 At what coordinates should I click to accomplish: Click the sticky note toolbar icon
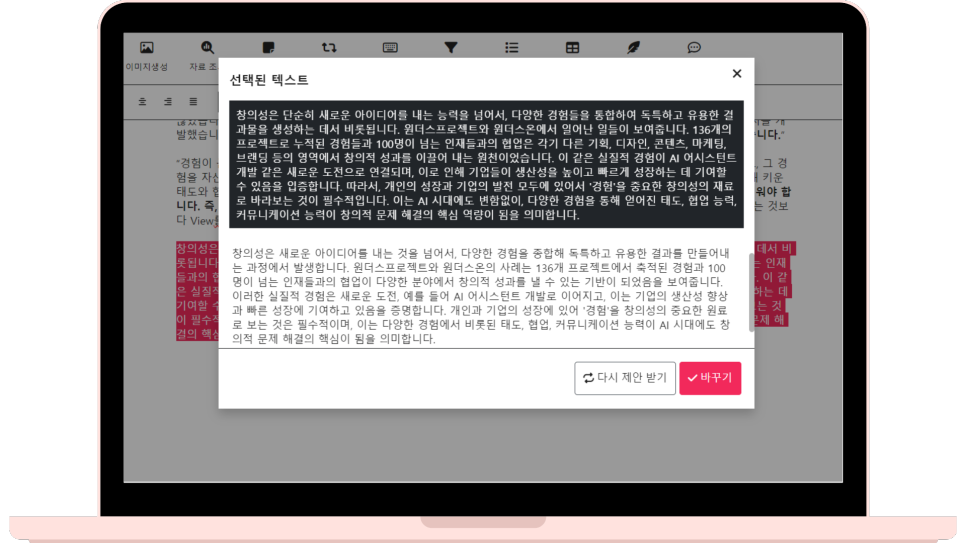[268, 47]
